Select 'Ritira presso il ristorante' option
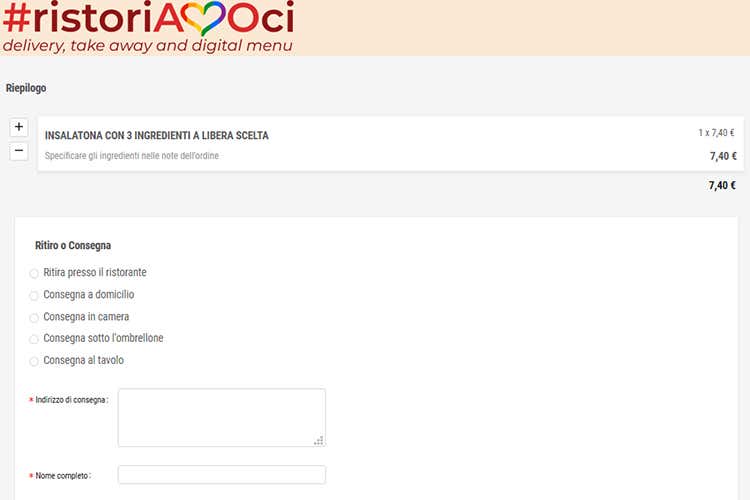This screenshot has height=500, width=750. click(34, 273)
